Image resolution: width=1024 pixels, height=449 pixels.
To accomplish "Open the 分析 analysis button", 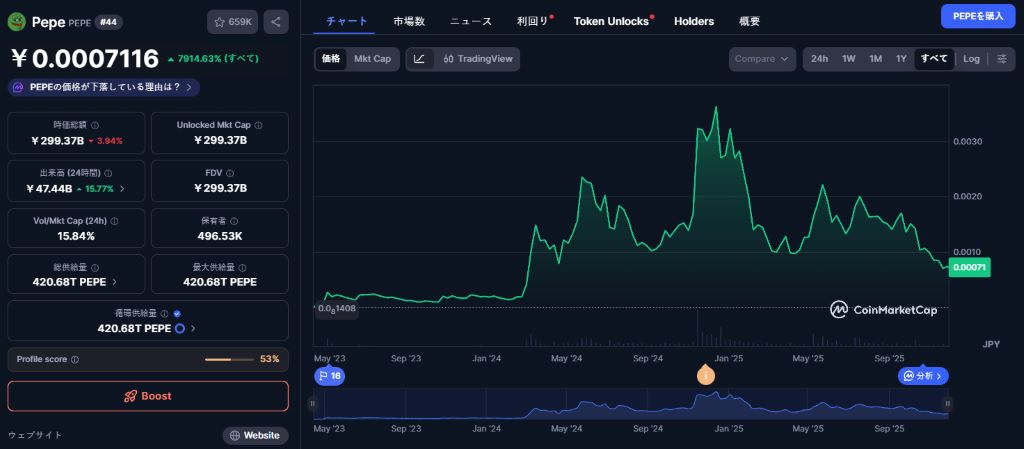I will point(923,376).
